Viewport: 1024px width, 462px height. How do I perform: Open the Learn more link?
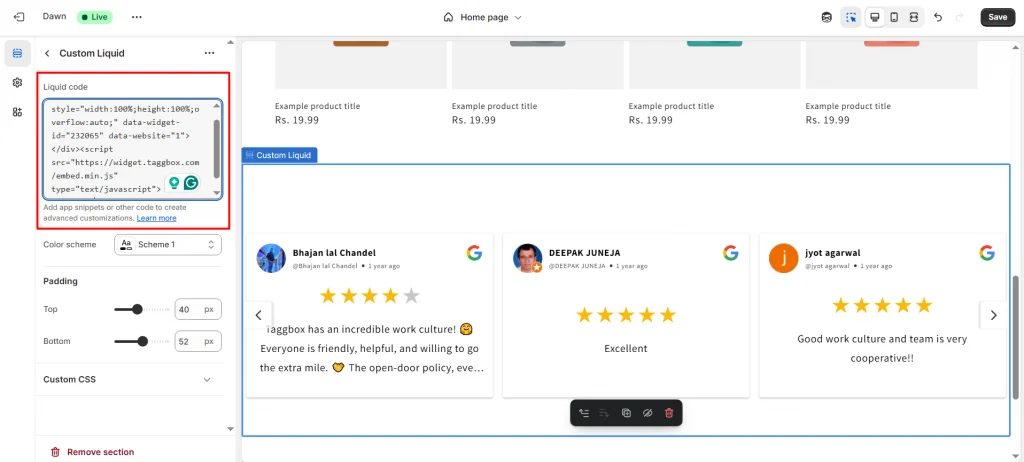[157, 218]
